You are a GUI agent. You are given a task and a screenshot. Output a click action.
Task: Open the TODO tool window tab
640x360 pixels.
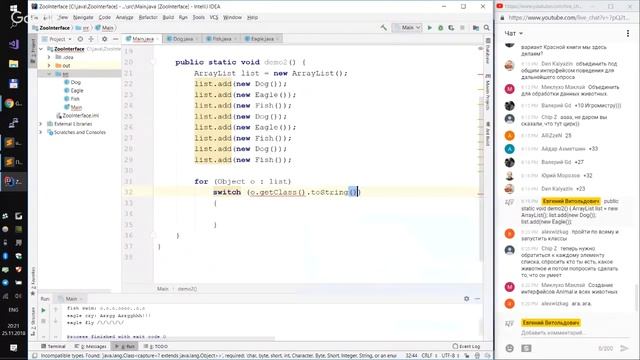tap(156, 346)
